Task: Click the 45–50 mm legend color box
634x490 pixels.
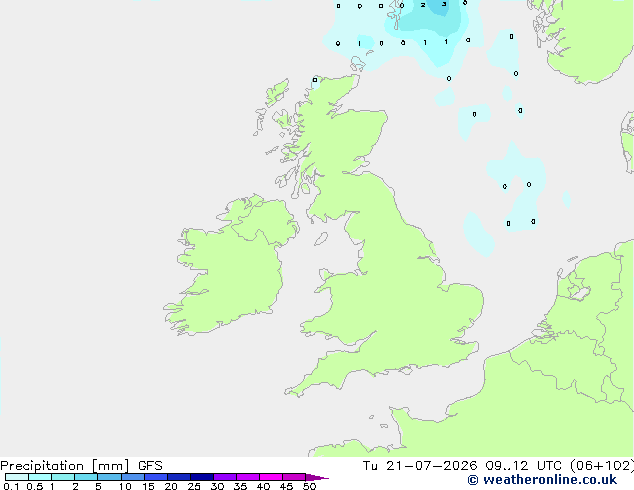Action: (x=294, y=477)
